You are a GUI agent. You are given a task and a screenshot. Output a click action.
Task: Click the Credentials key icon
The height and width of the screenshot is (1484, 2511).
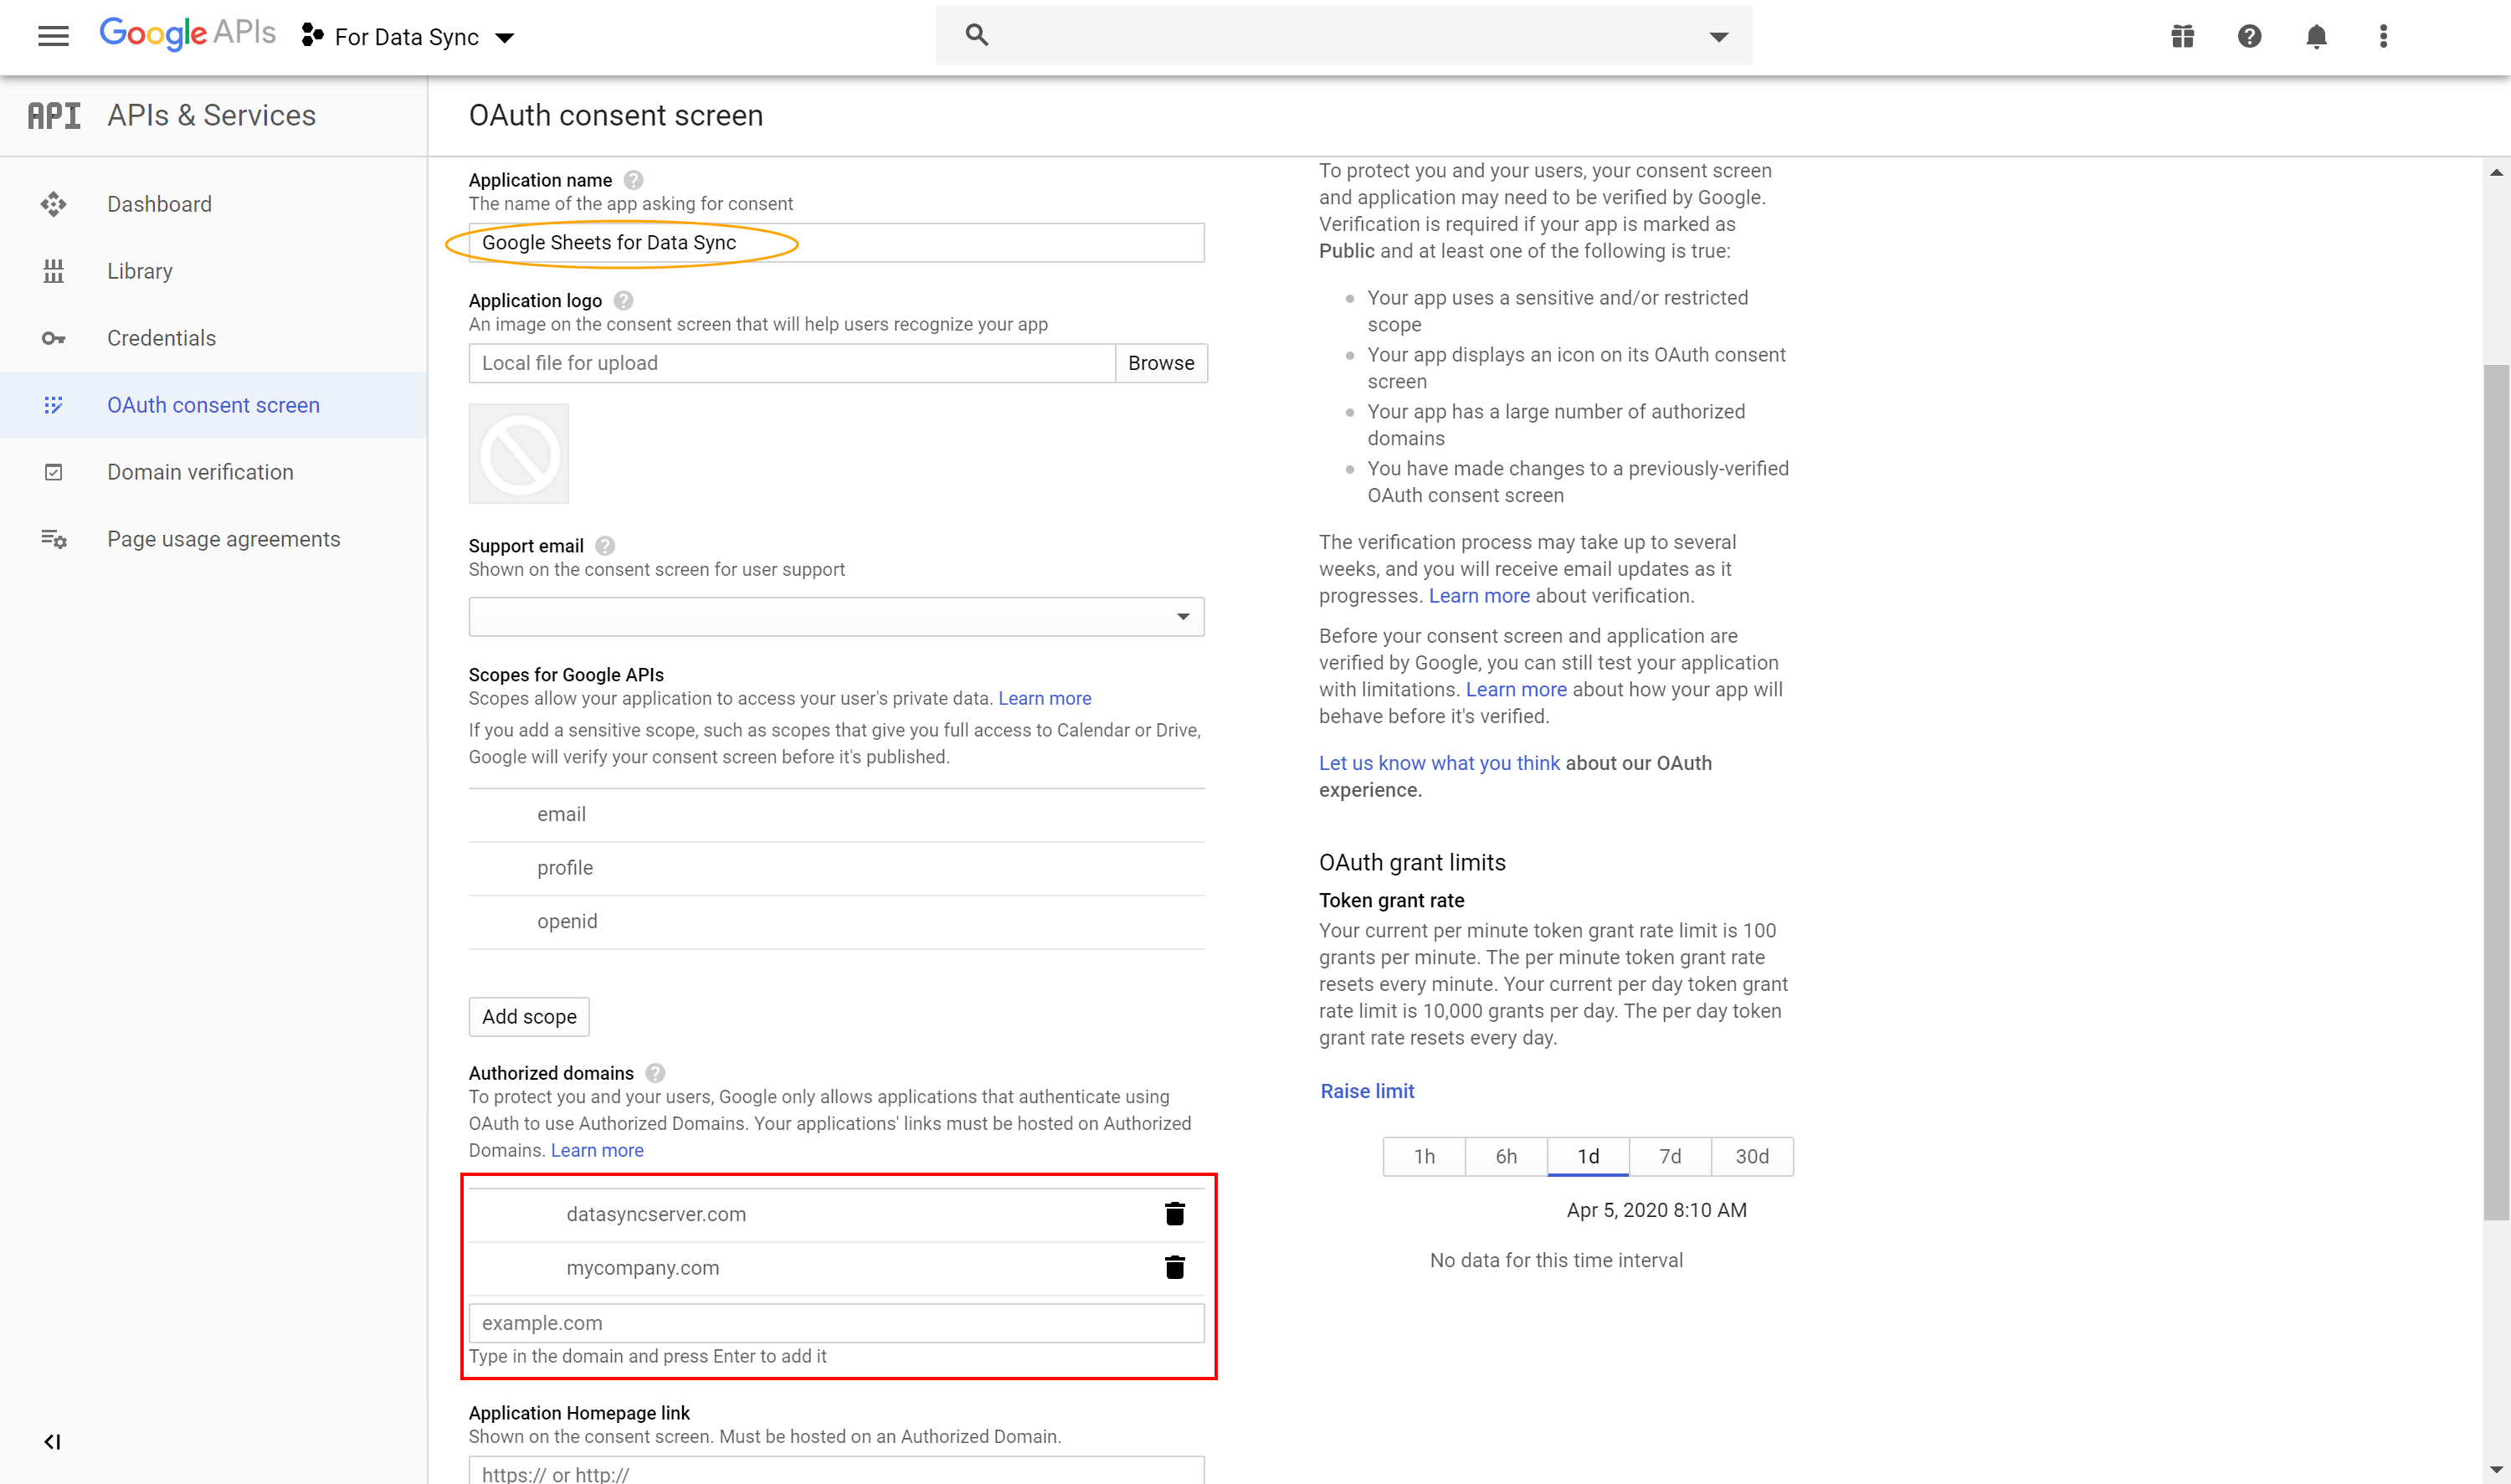point(54,338)
